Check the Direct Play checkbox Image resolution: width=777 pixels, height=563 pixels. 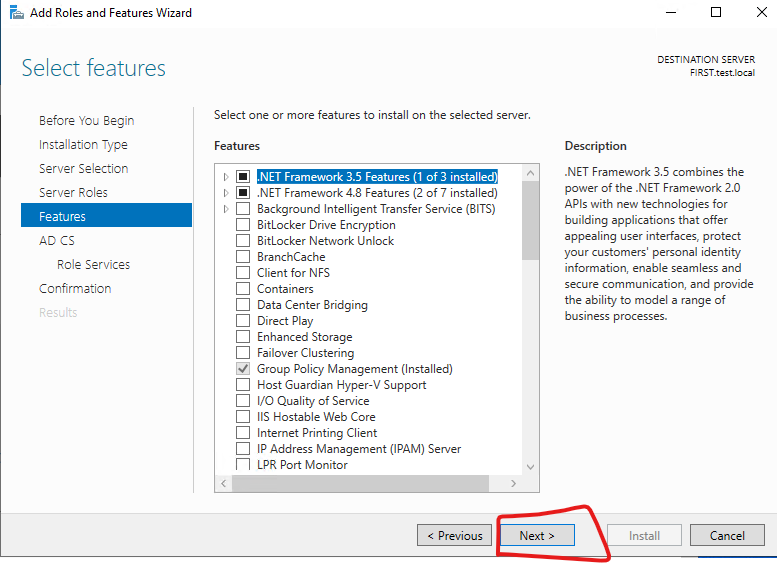pyautogui.click(x=243, y=321)
